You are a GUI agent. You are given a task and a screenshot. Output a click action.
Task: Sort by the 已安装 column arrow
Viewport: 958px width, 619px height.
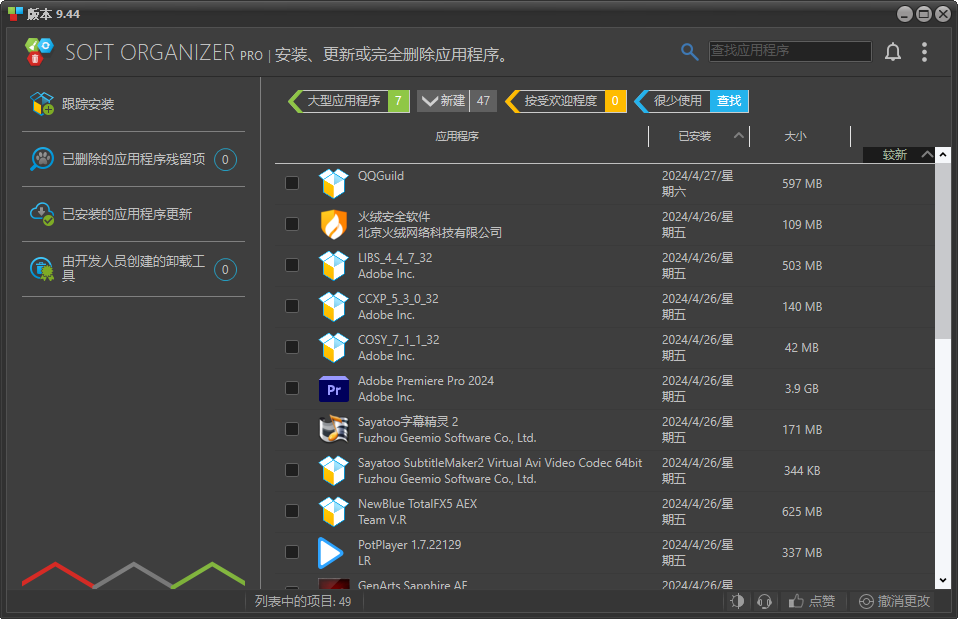[739, 136]
